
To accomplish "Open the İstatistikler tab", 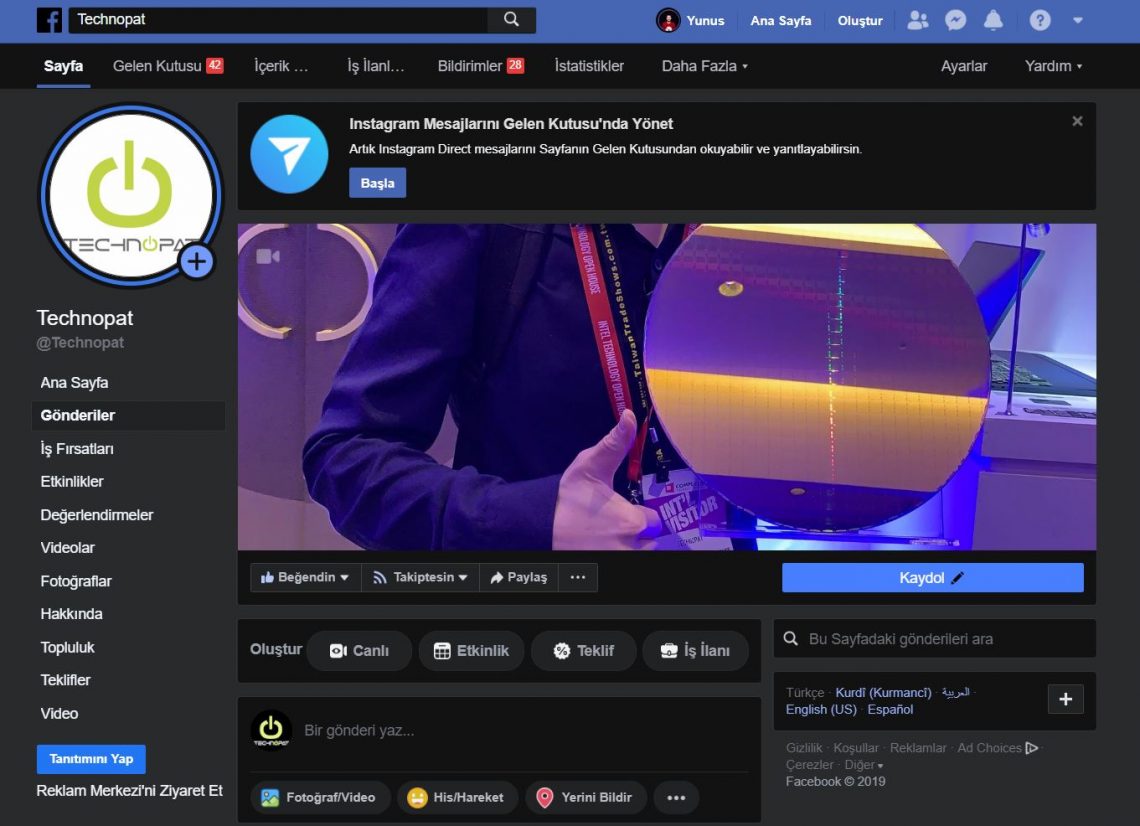I will pos(589,66).
